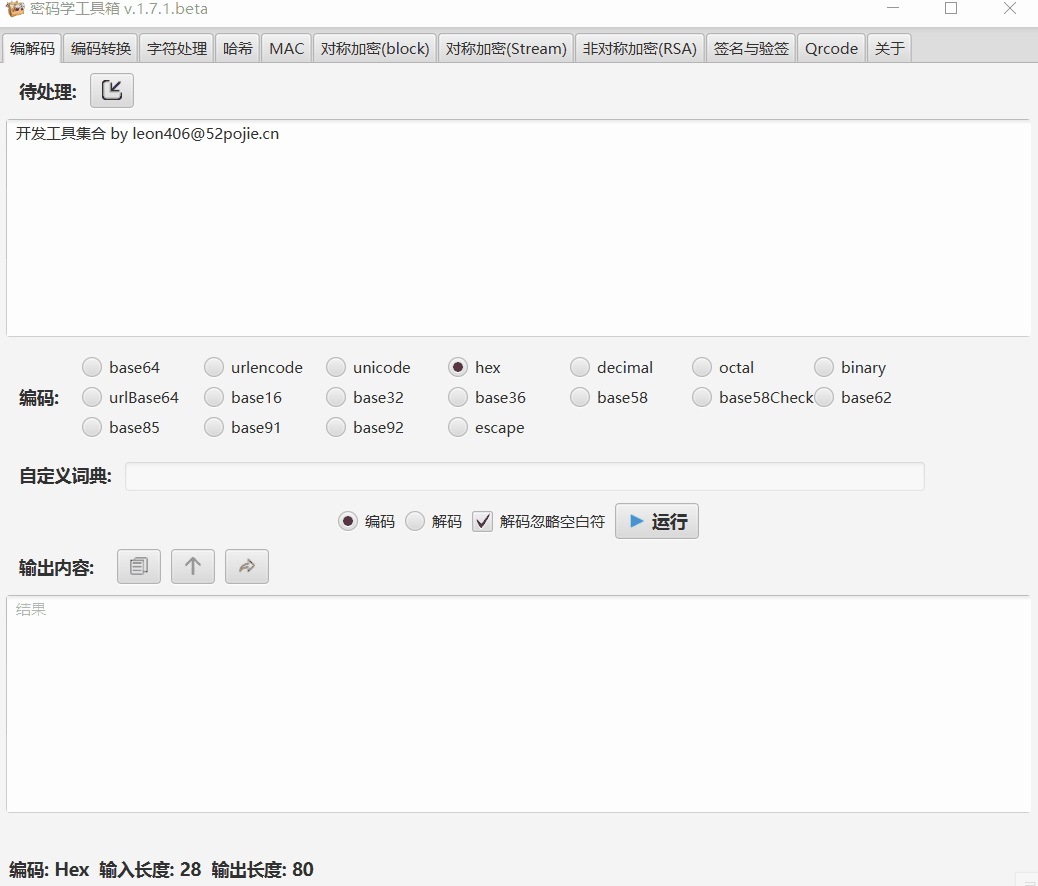
Task: Select the binary encoding option
Action: (823, 367)
